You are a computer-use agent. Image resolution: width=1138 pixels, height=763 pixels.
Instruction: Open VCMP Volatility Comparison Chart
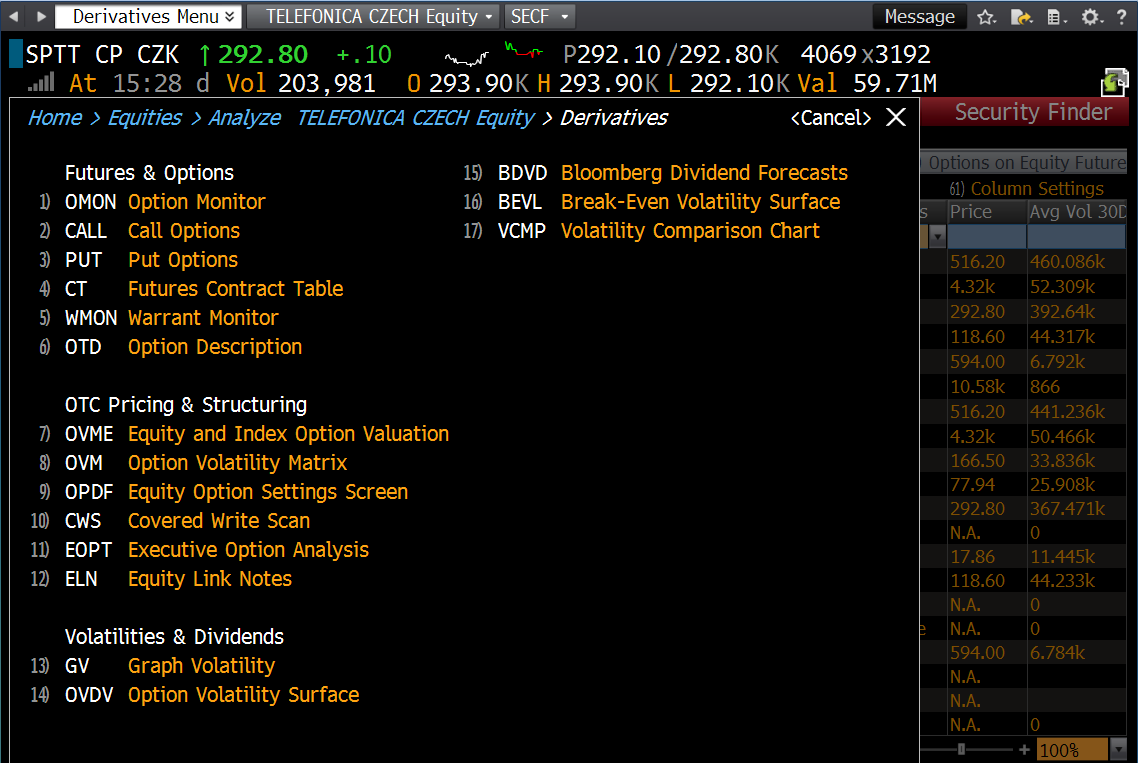(x=659, y=231)
